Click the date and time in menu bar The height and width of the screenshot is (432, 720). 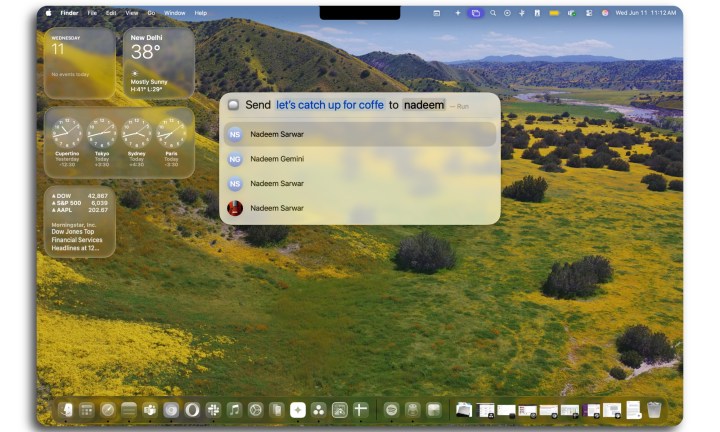click(x=646, y=13)
